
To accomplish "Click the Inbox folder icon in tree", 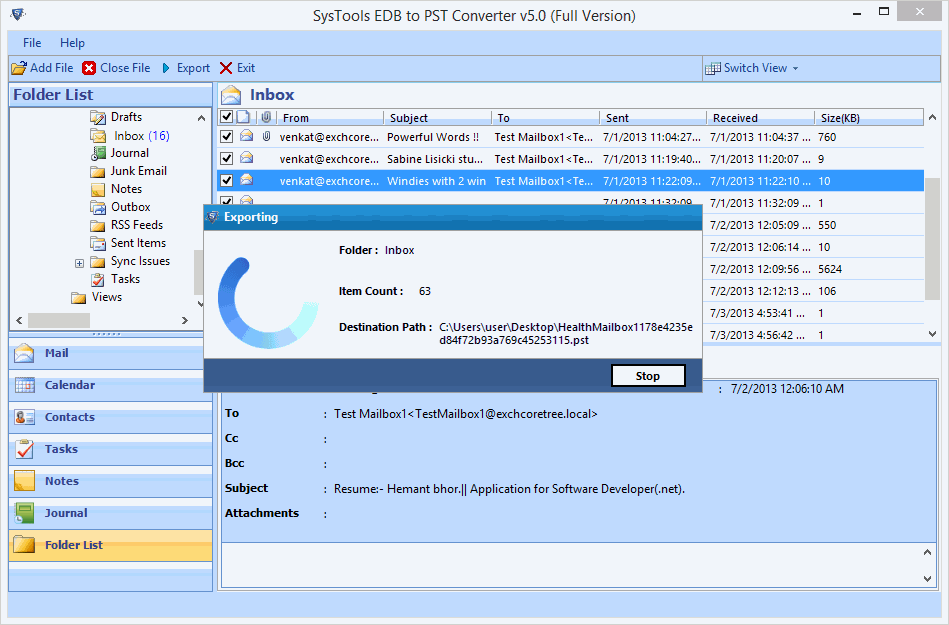I will 98,136.
